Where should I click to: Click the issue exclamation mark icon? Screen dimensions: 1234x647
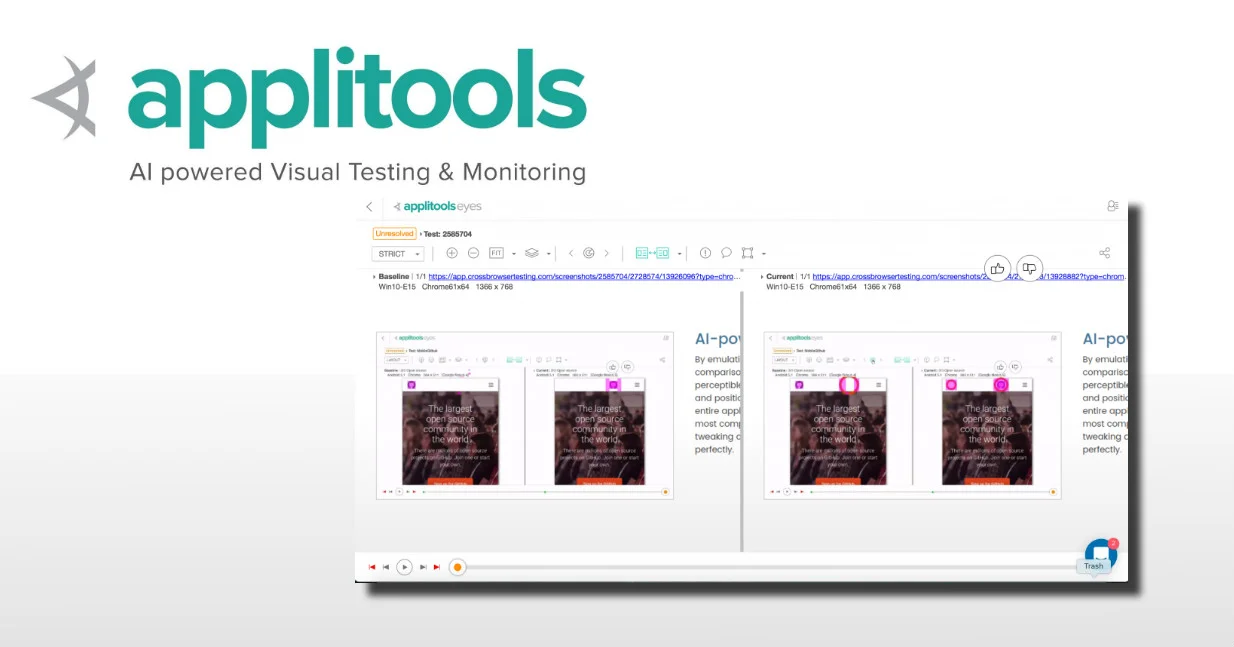point(705,253)
